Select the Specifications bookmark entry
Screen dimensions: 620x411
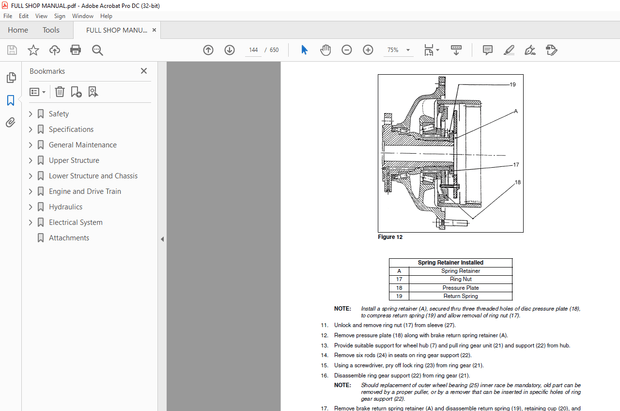click(71, 129)
